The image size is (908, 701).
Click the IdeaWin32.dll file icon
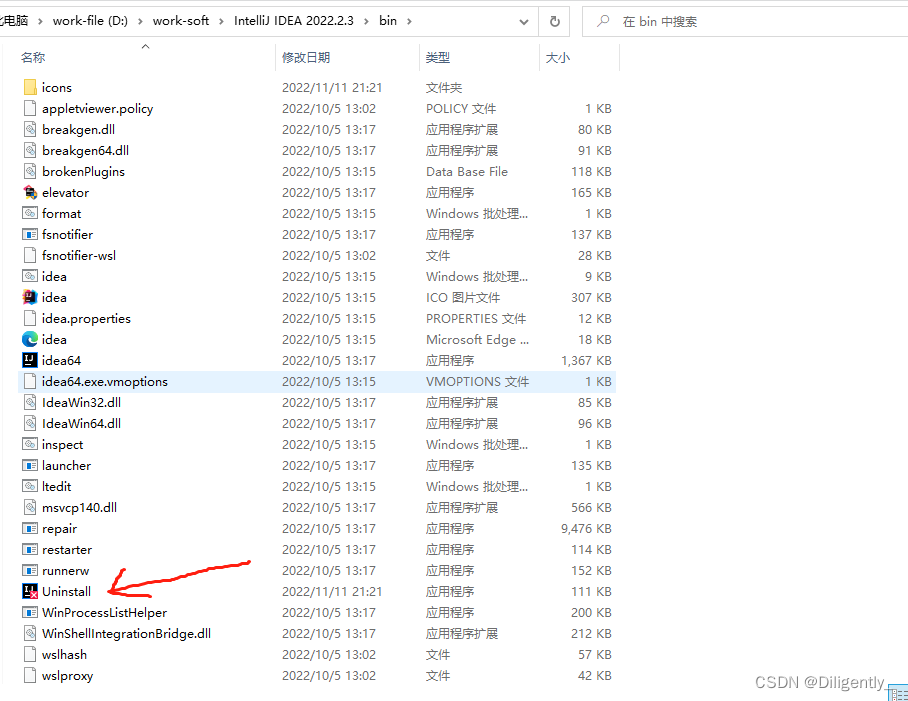30,402
